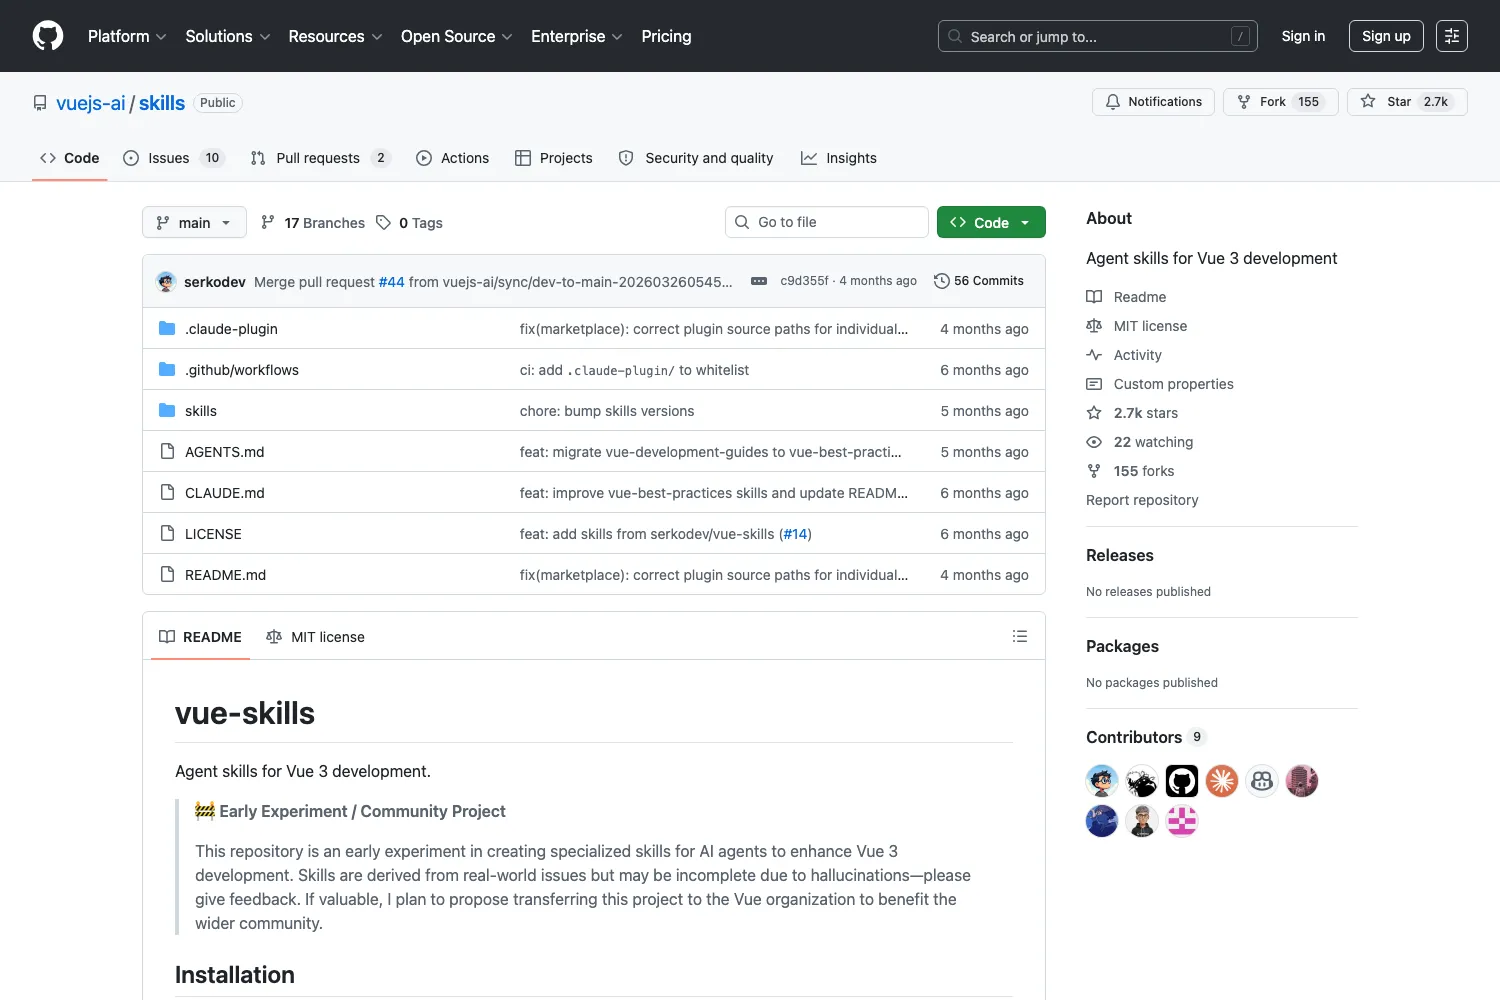The height and width of the screenshot is (1000, 1500).
Task: Select the MIT license tab
Action: tap(315, 637)
